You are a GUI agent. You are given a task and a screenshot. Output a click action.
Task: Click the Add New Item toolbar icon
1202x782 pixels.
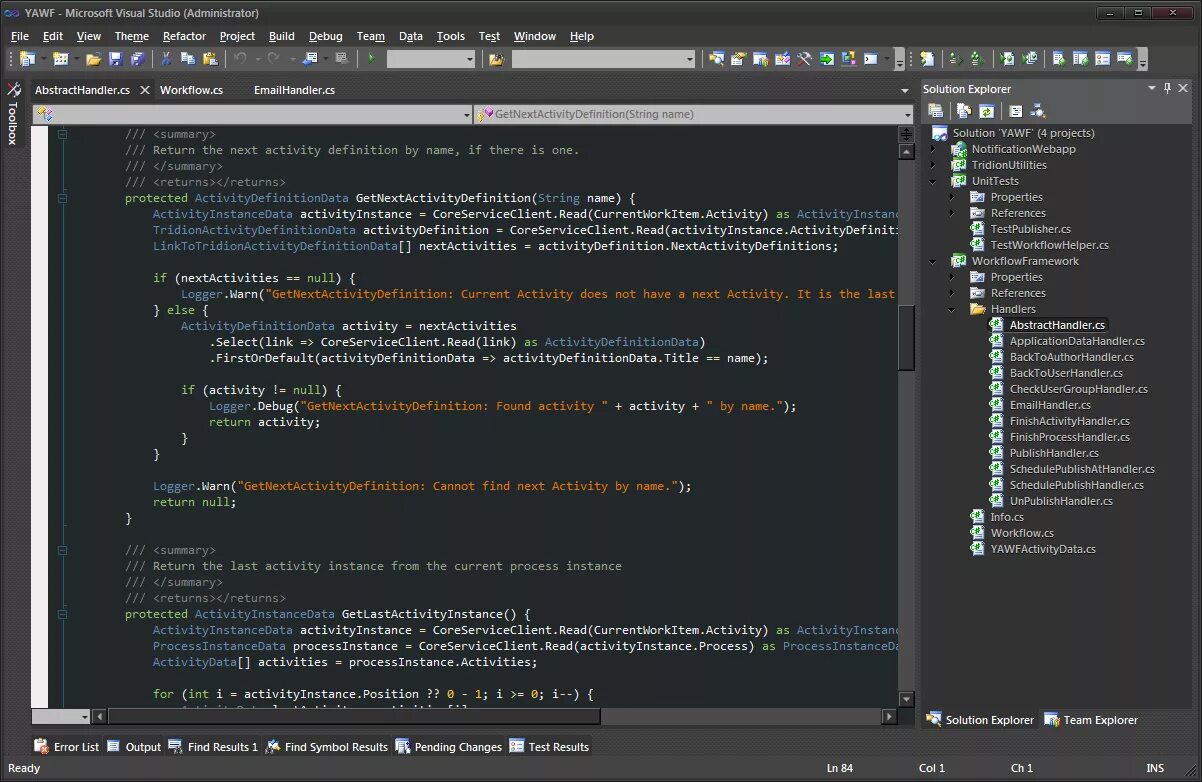click(x=60, y=59)
